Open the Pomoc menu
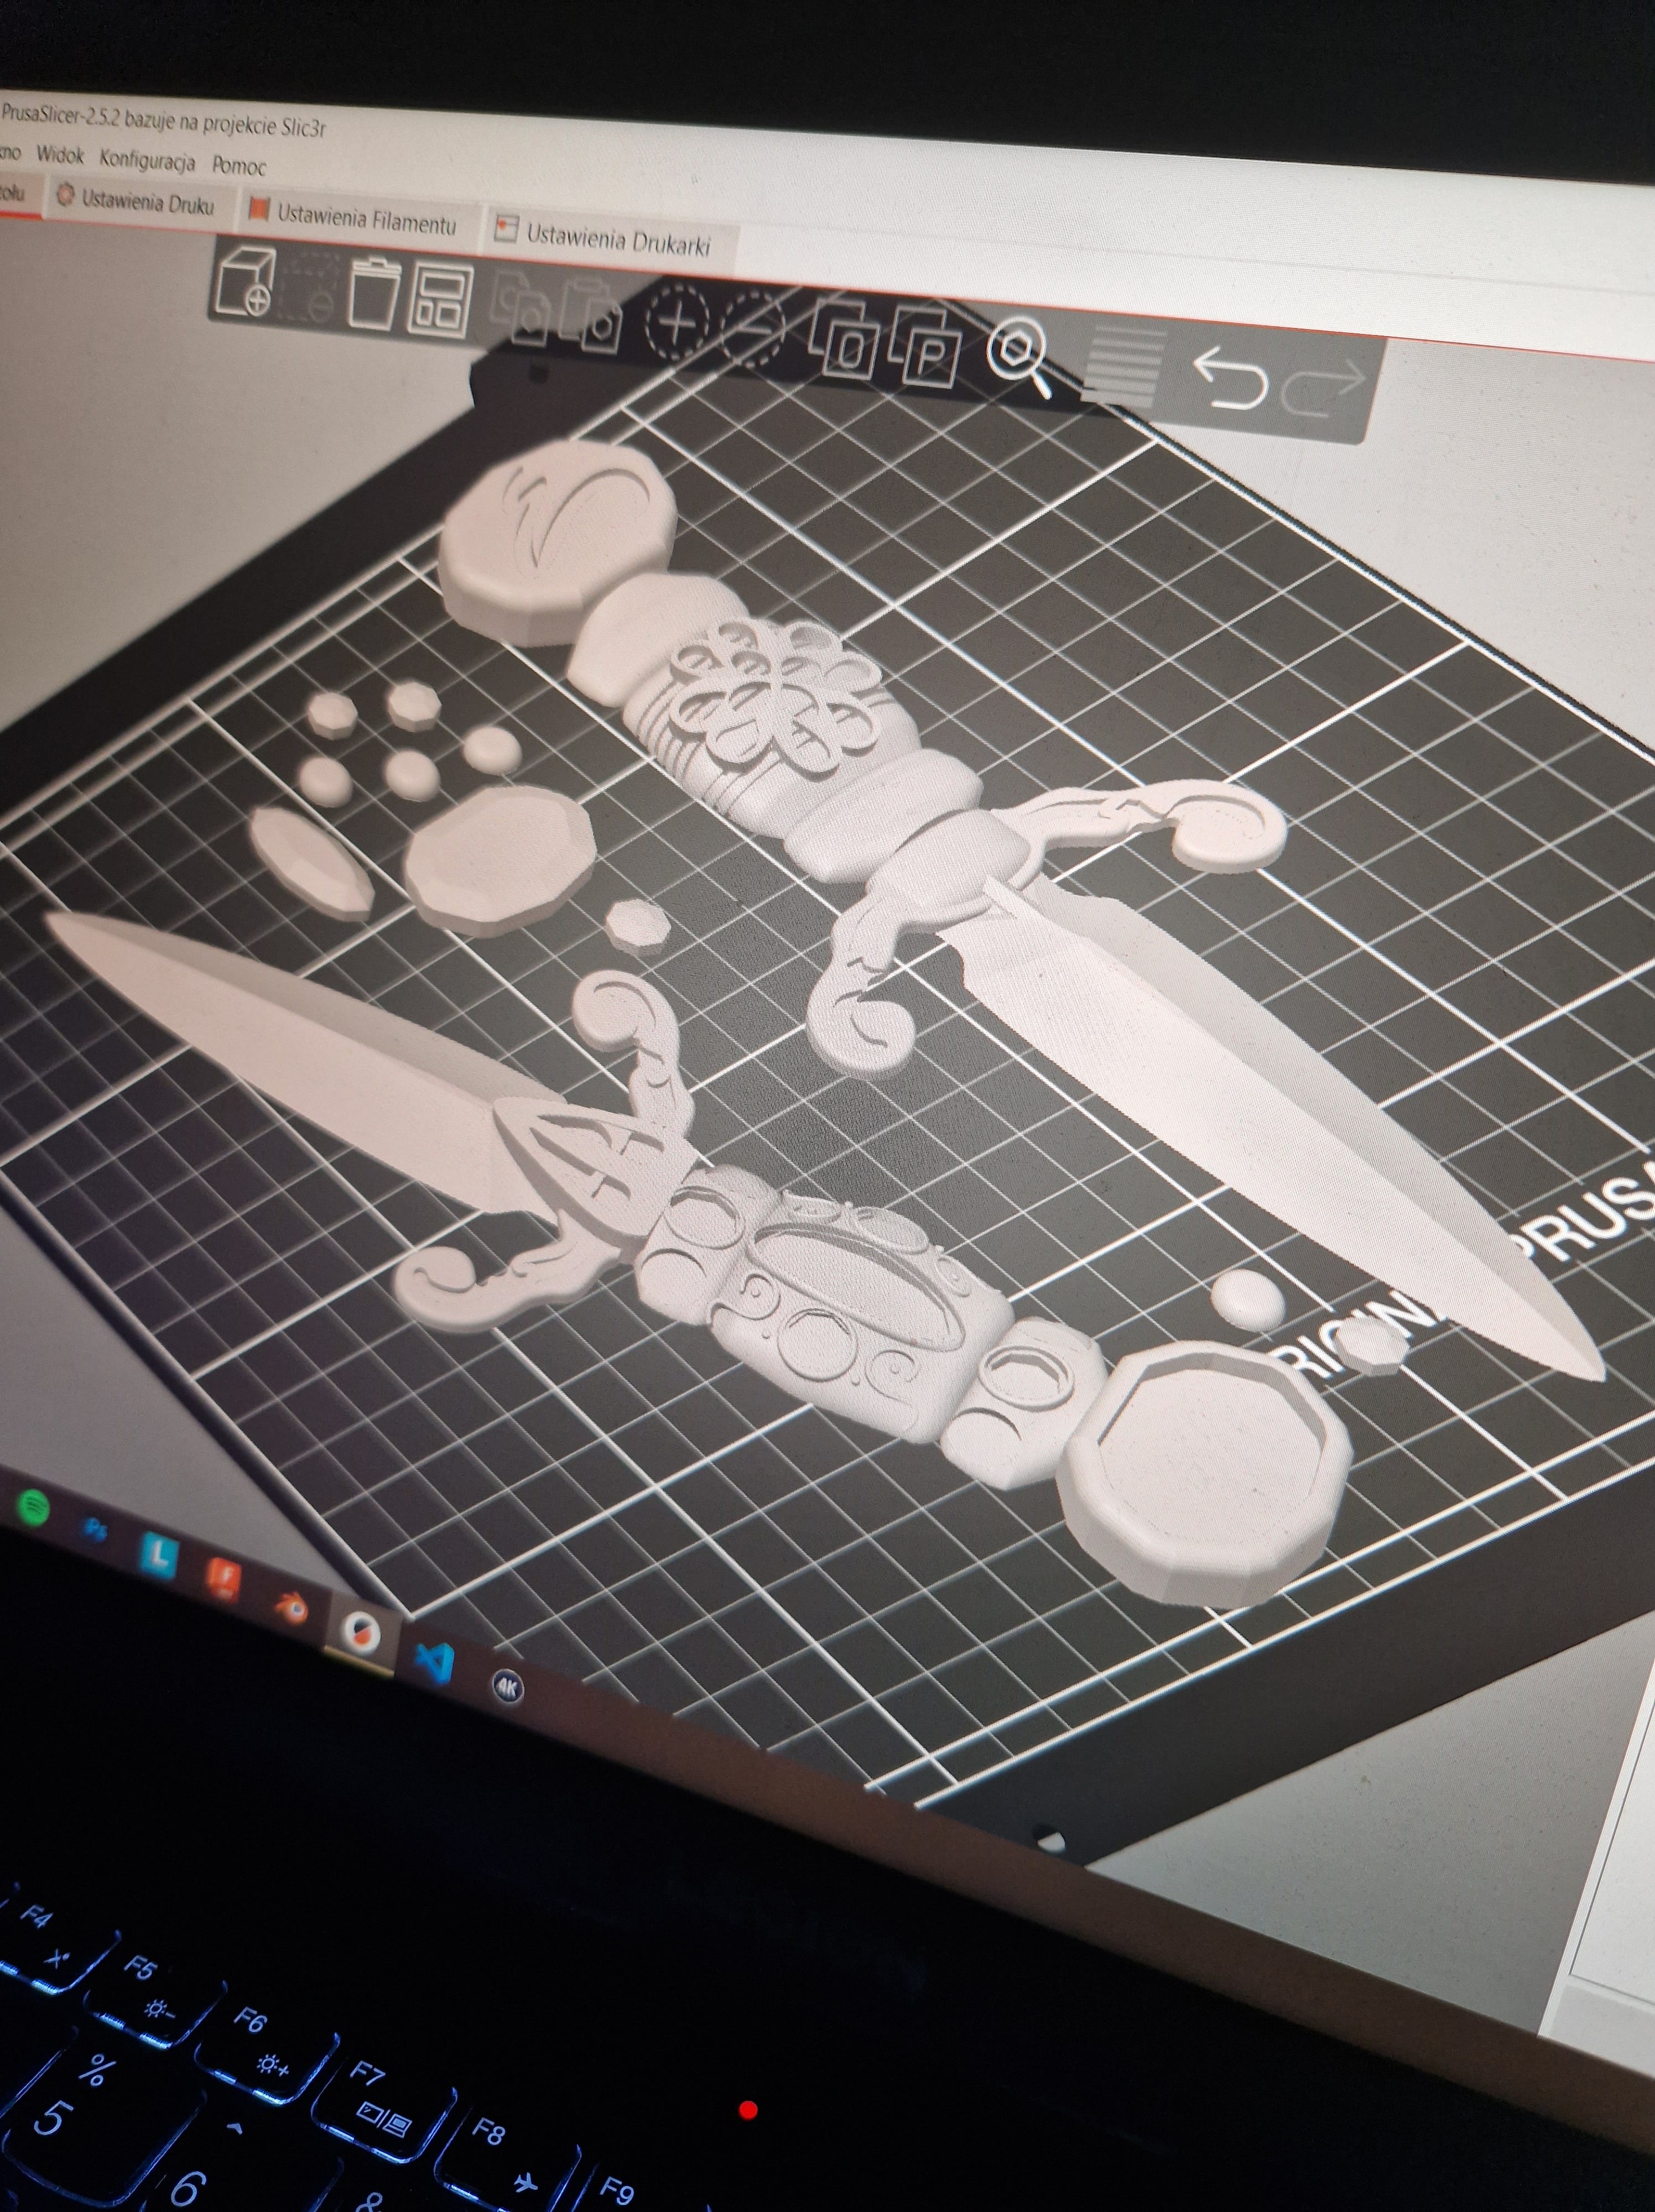 click(x=239, y=166)
